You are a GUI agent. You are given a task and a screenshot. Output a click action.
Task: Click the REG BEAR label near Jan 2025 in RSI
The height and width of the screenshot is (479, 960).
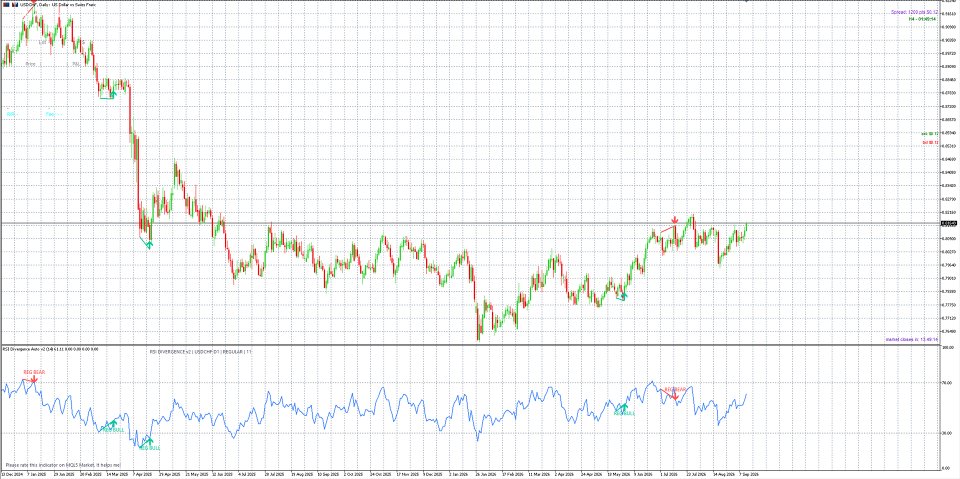34,372
